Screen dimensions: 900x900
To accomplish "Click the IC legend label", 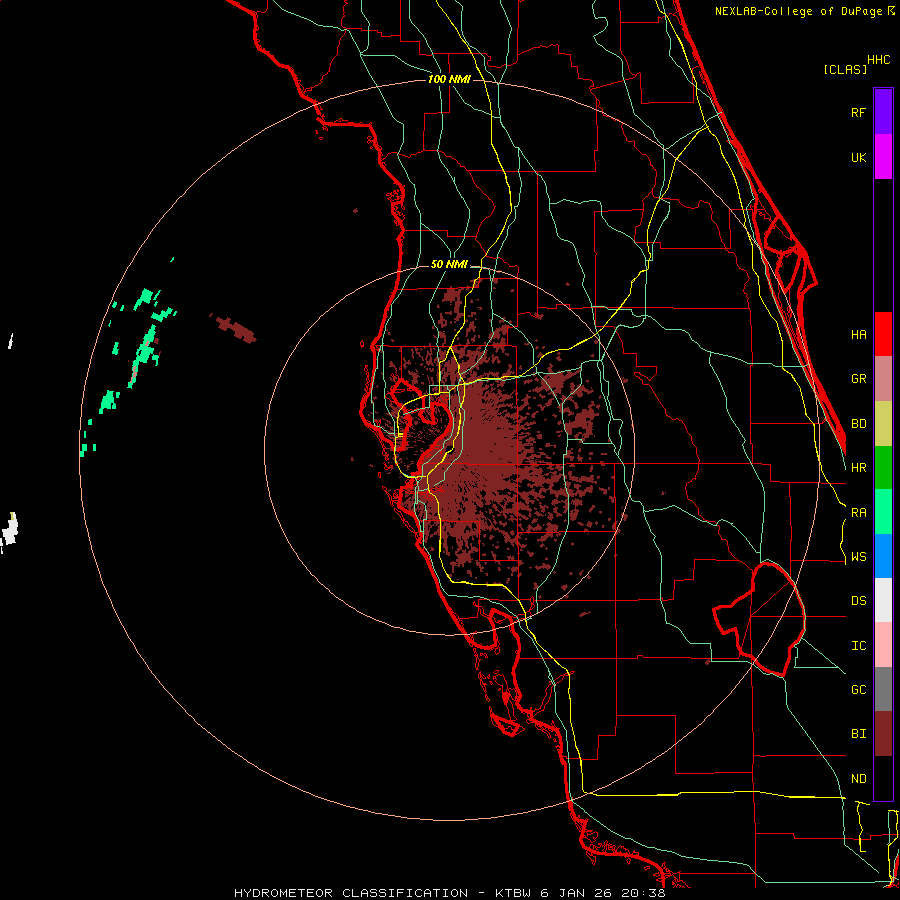I will point(858,646).
